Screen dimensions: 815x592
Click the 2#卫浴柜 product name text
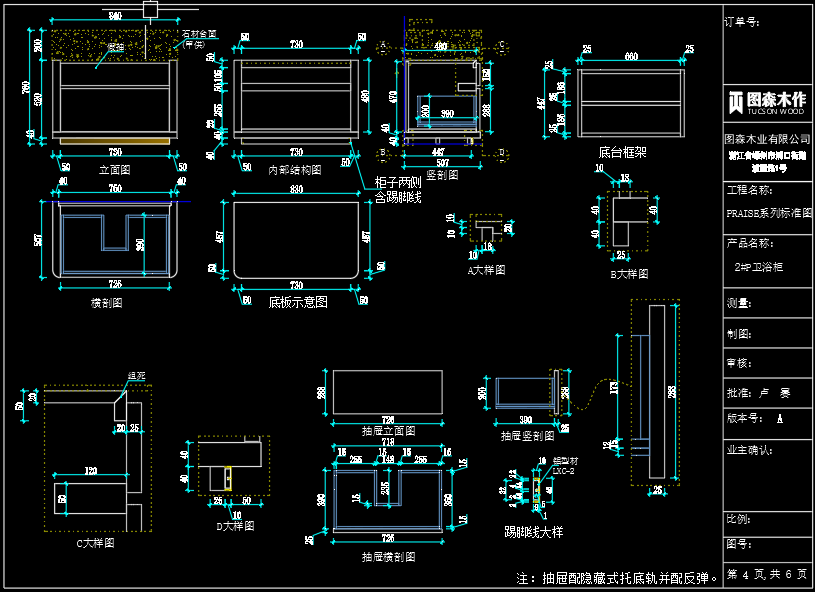759,267
